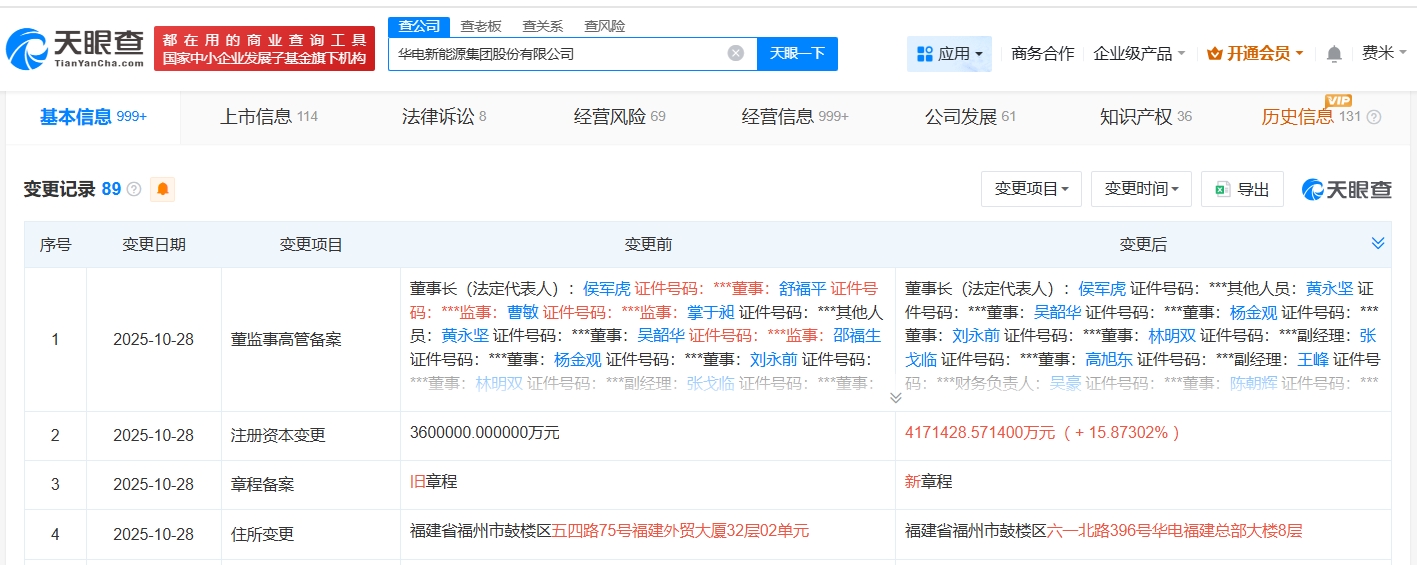The width and height of the screenshot is (1417, 565).
Task: Open the 变更项目 filter dropdown
Action: tap(1031, 189)
